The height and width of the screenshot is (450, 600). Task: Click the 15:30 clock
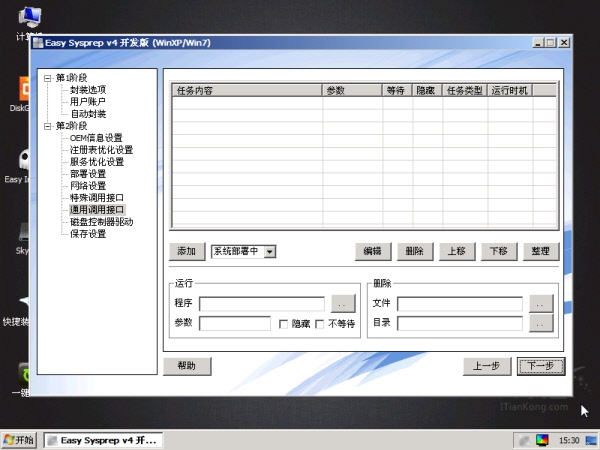[x=569, y=441]
